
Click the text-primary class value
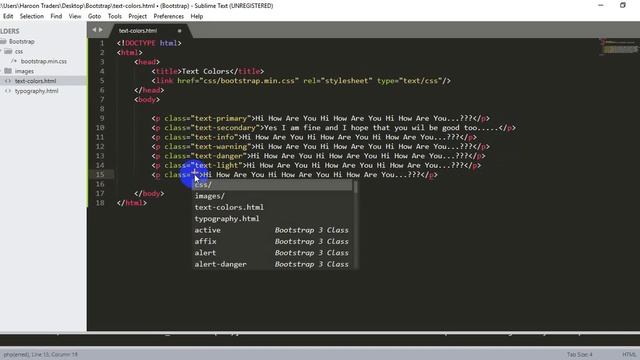click(220, 118)
